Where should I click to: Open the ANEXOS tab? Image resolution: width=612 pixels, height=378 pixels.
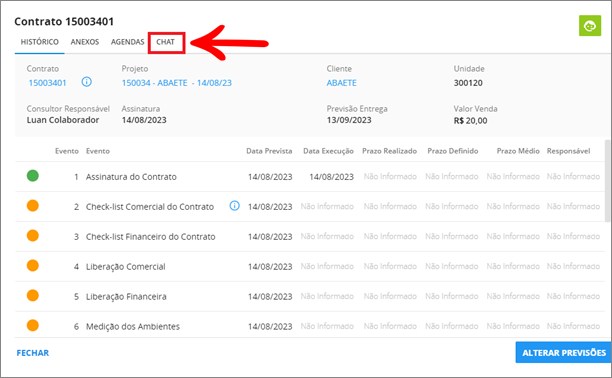click(85, 42)
